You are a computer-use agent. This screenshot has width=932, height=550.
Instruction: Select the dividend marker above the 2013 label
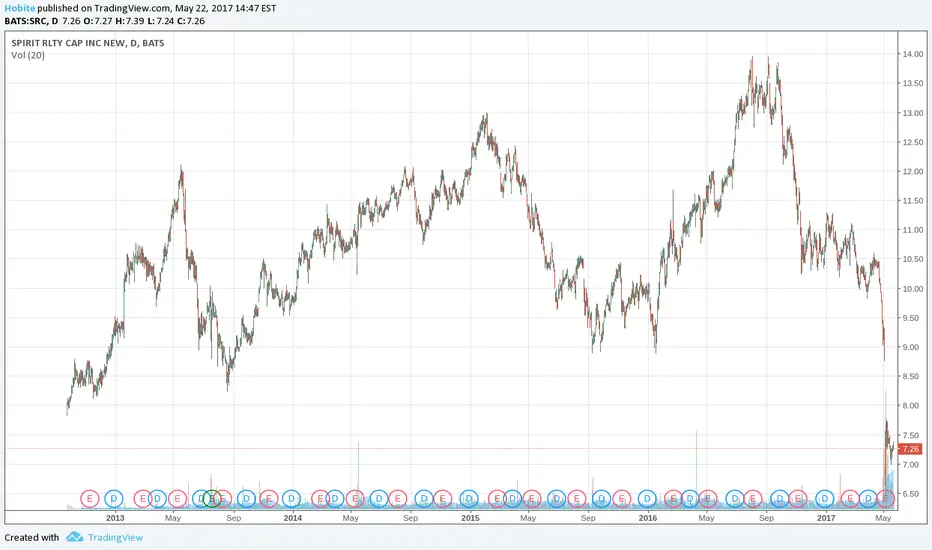(114, 498)
